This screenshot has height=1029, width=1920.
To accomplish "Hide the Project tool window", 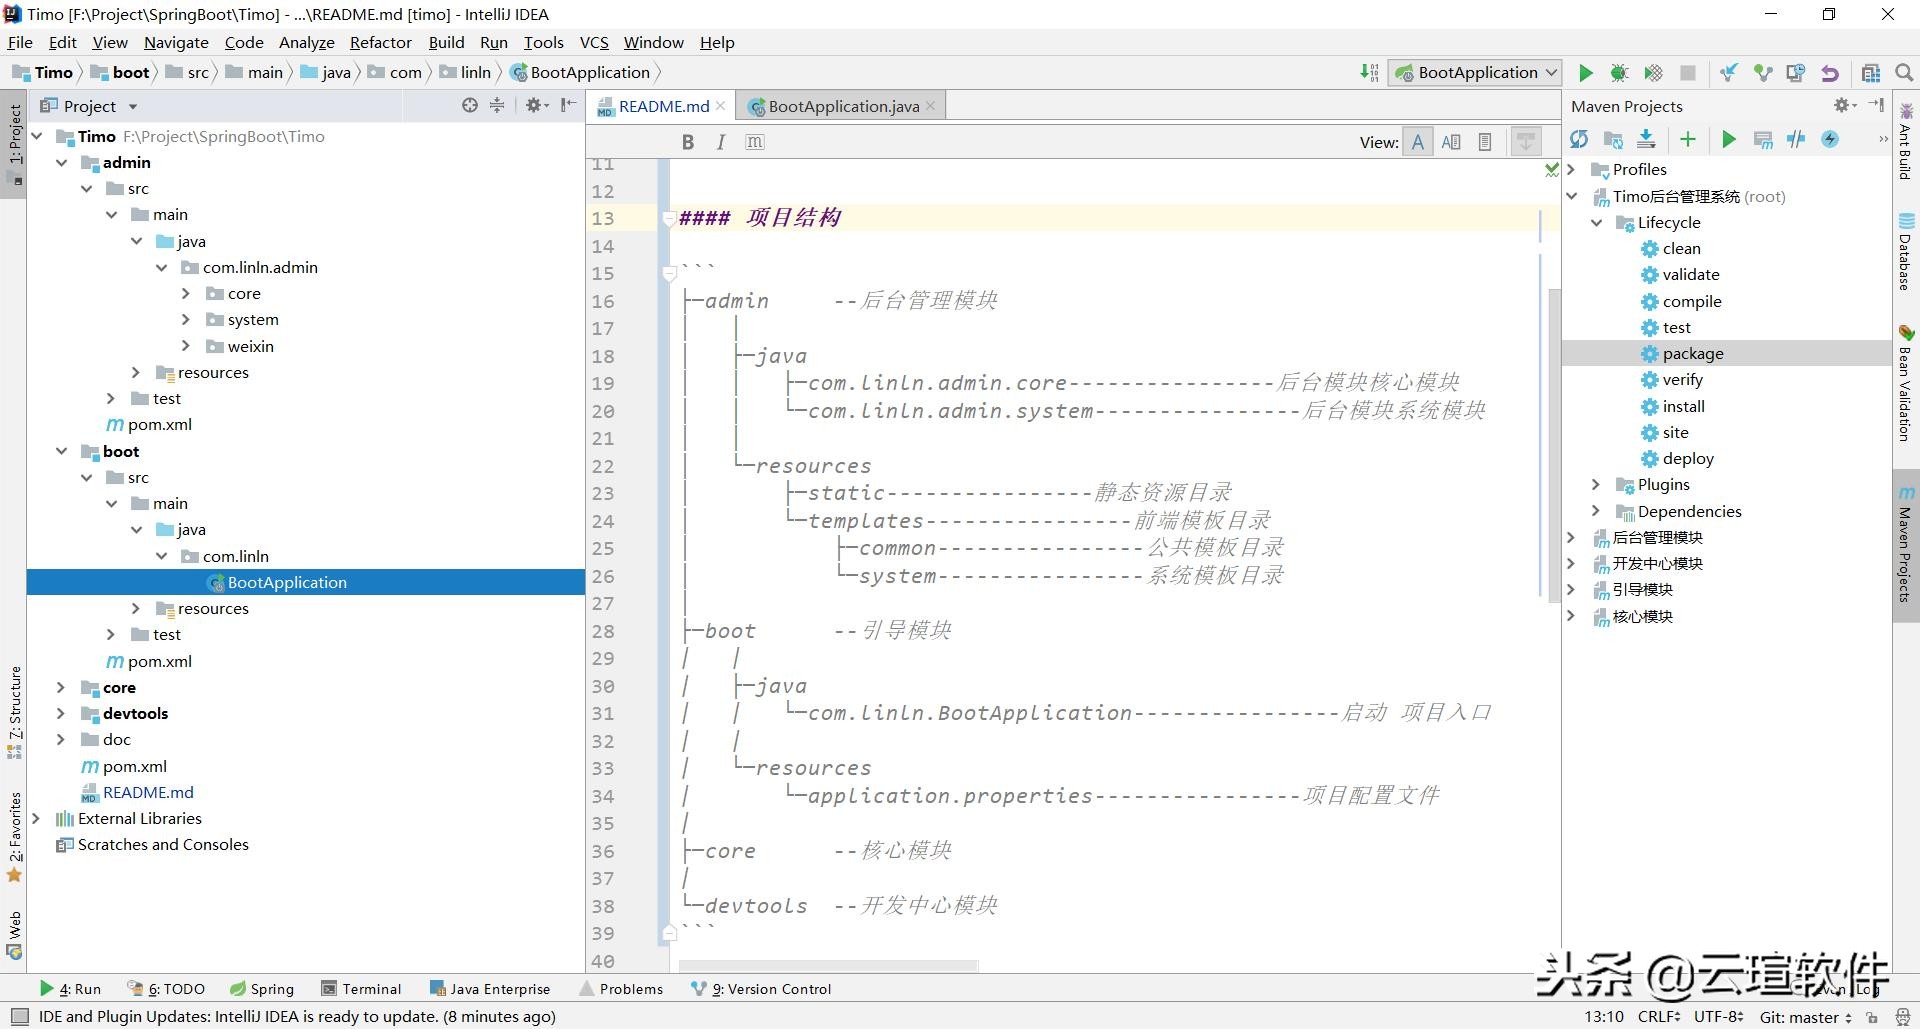I will (568, 105).
